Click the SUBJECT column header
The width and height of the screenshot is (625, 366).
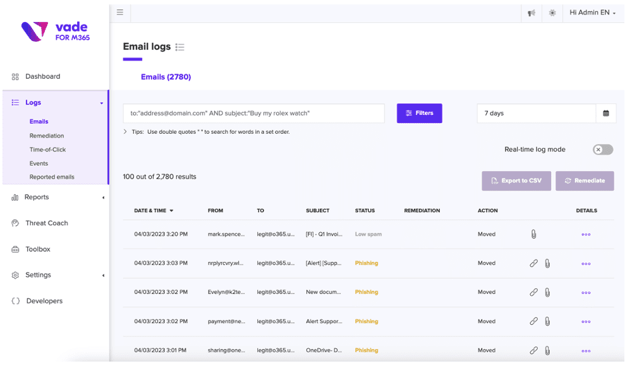point(318,211)
